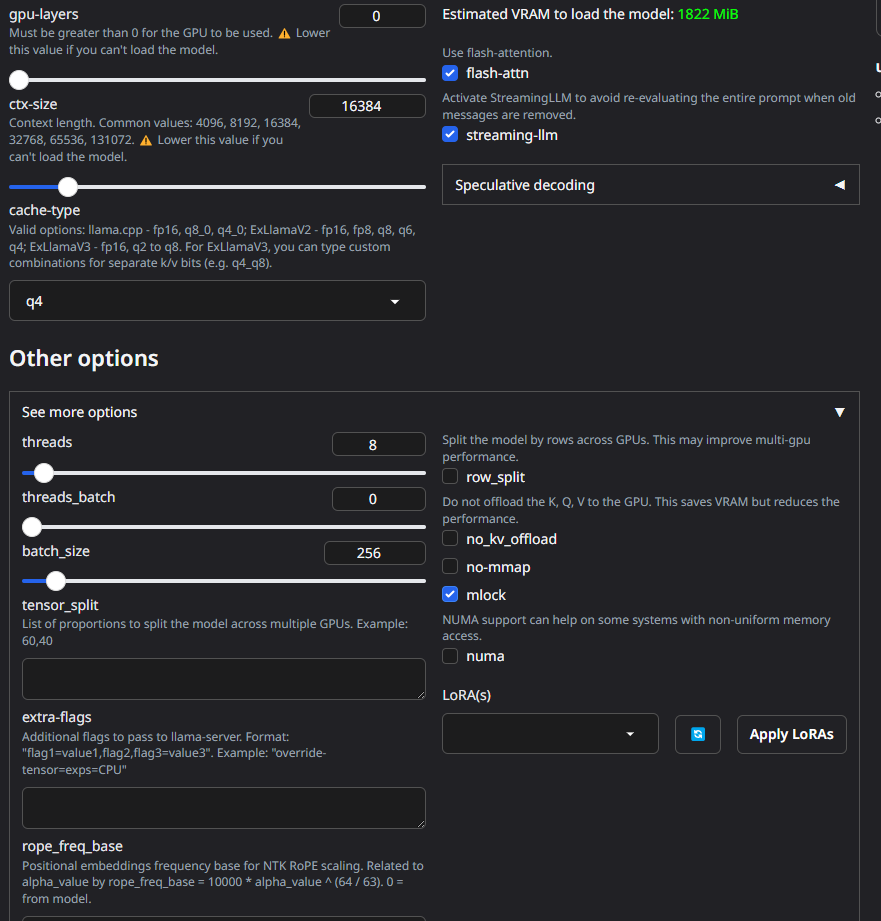The height and width of the screenshot is (921, 881).
Task: Collapse the See more options triangle
Action: tap(840, 412)
